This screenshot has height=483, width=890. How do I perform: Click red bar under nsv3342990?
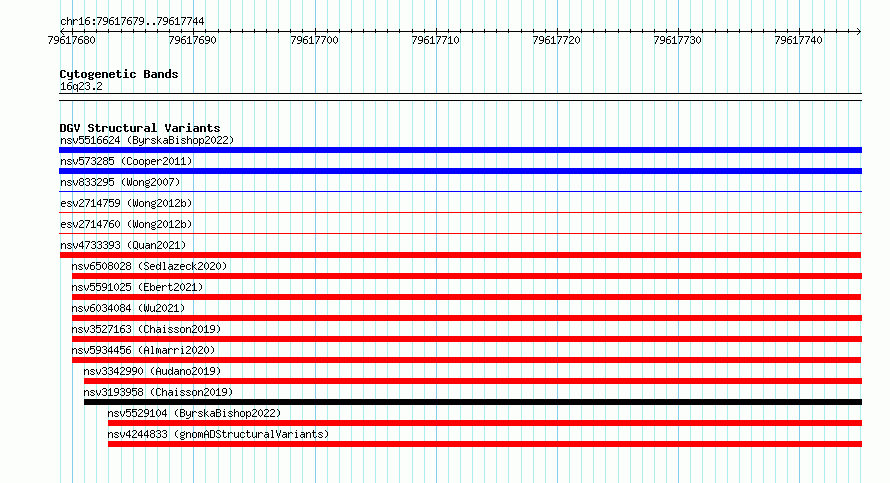(473, 381)
